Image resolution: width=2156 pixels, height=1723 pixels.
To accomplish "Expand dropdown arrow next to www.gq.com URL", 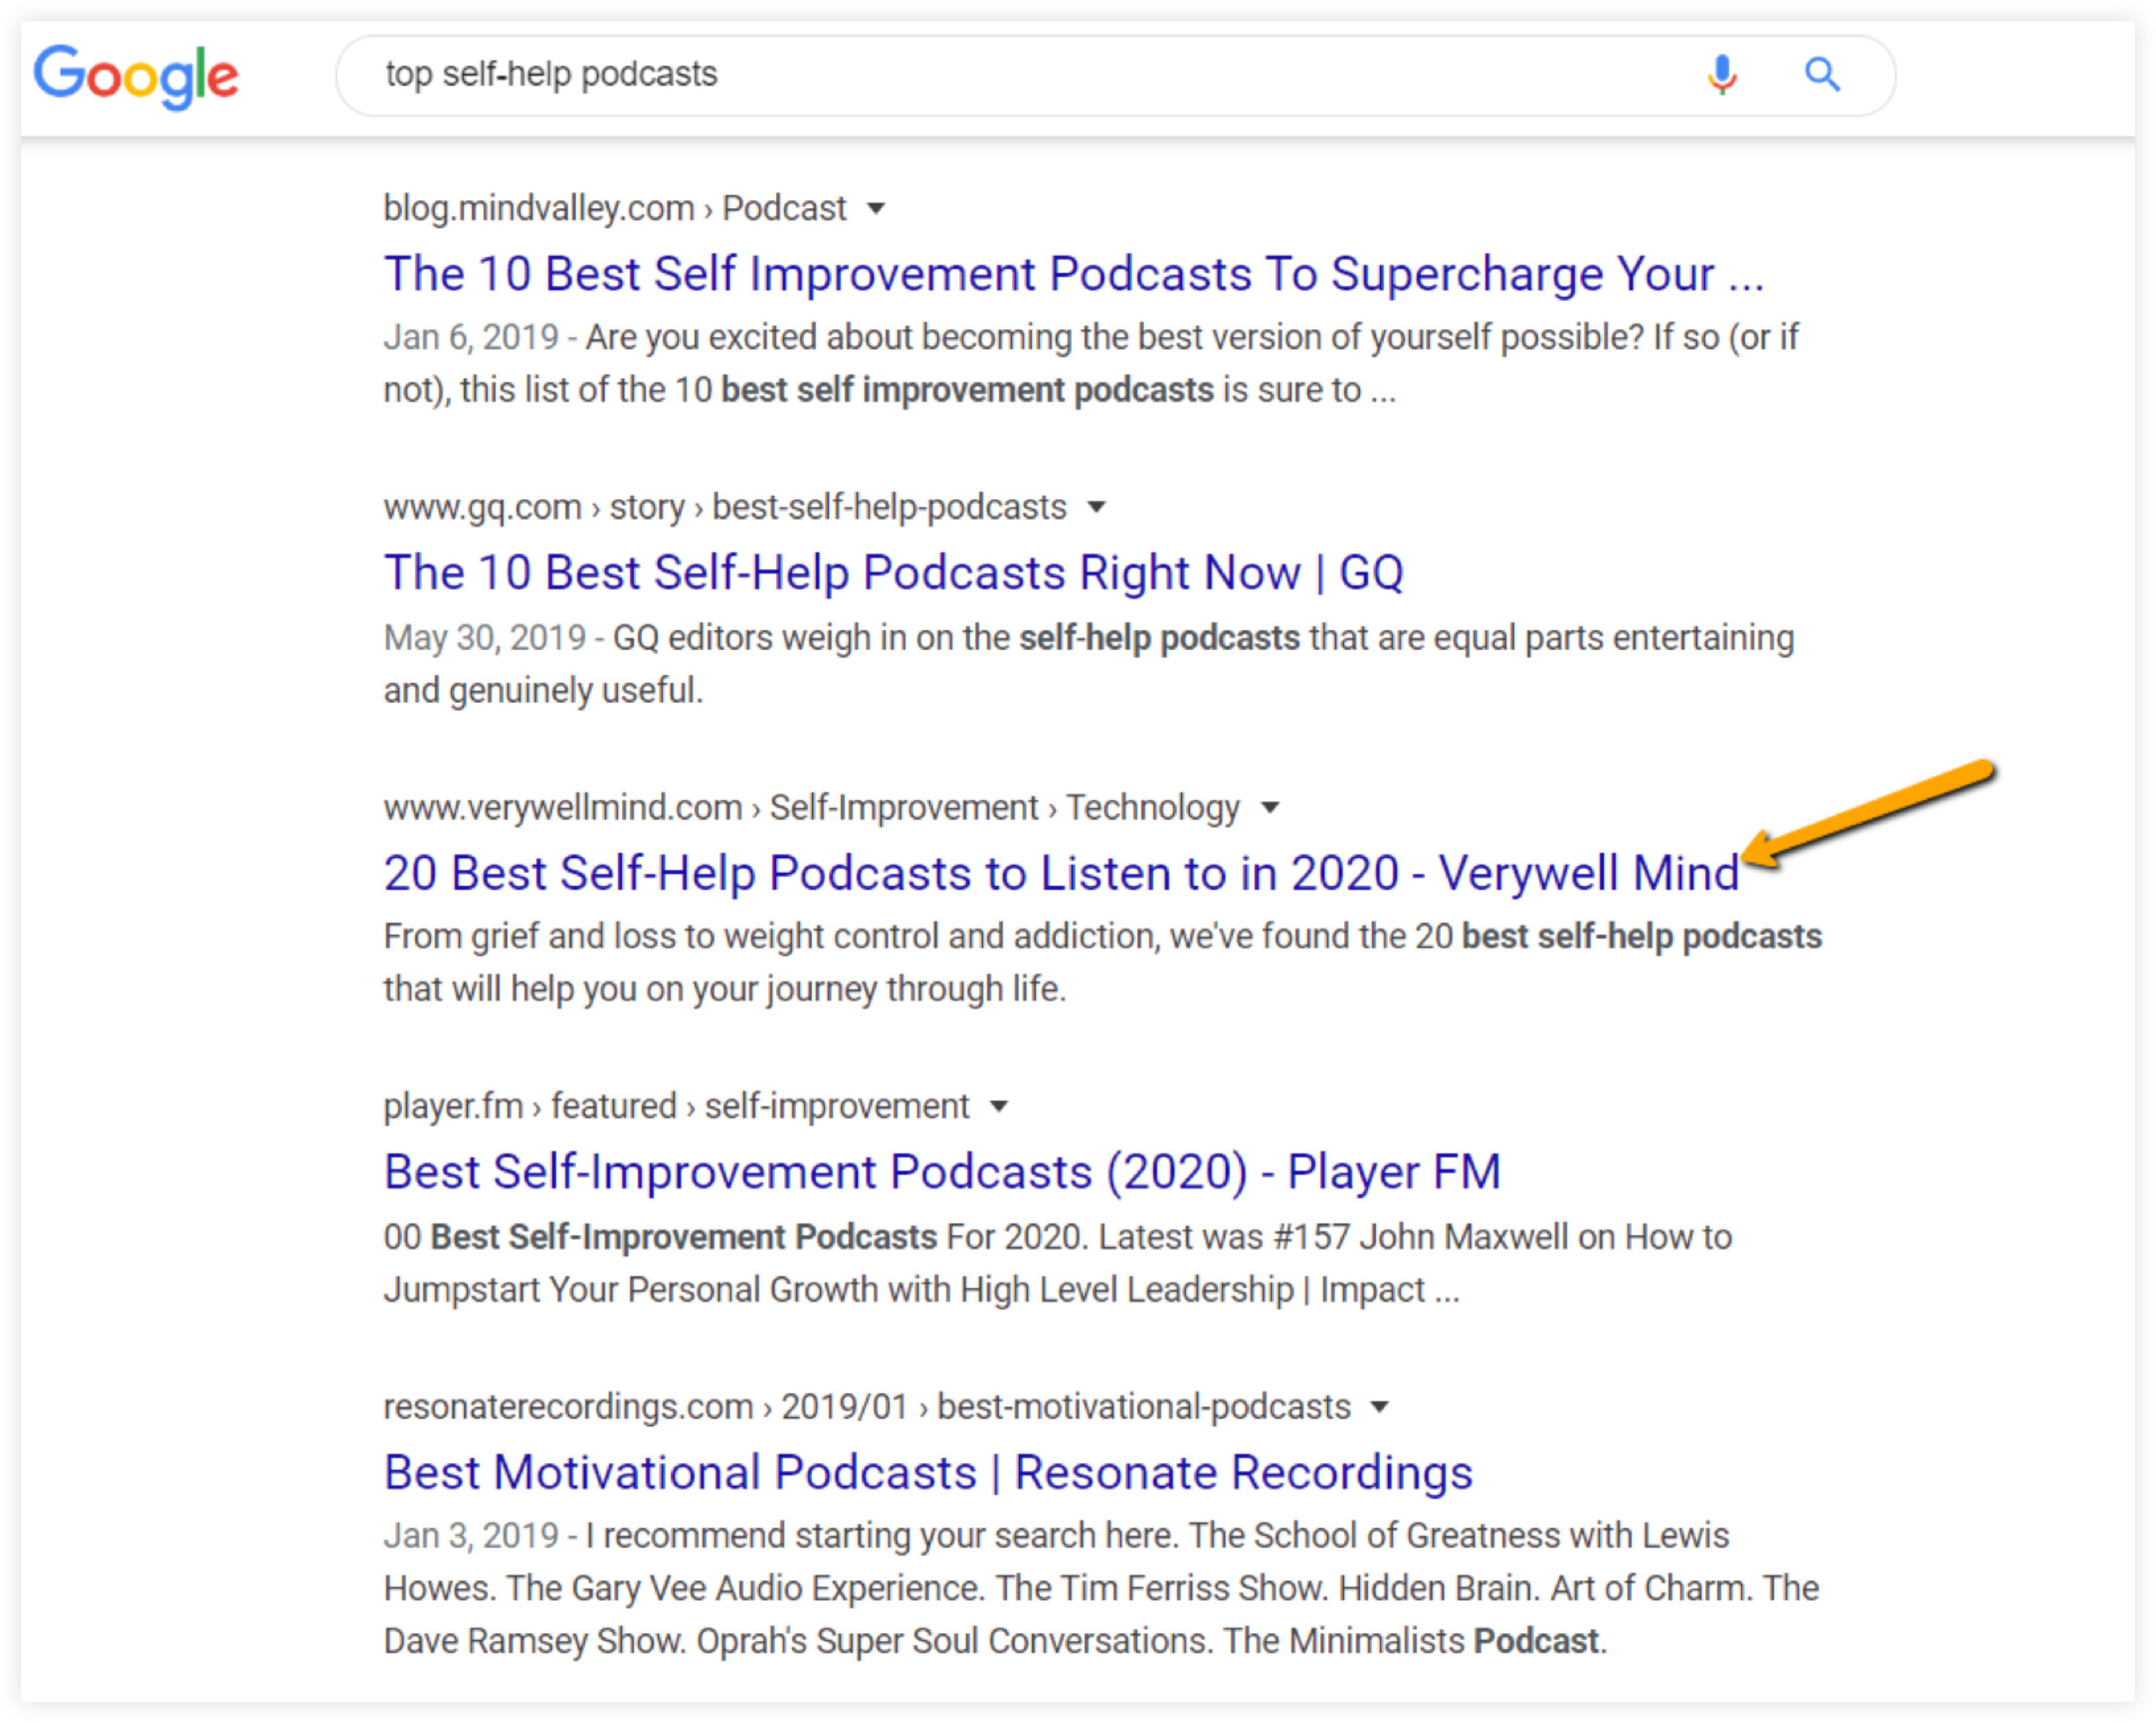I will click(x=1096, y=507).
